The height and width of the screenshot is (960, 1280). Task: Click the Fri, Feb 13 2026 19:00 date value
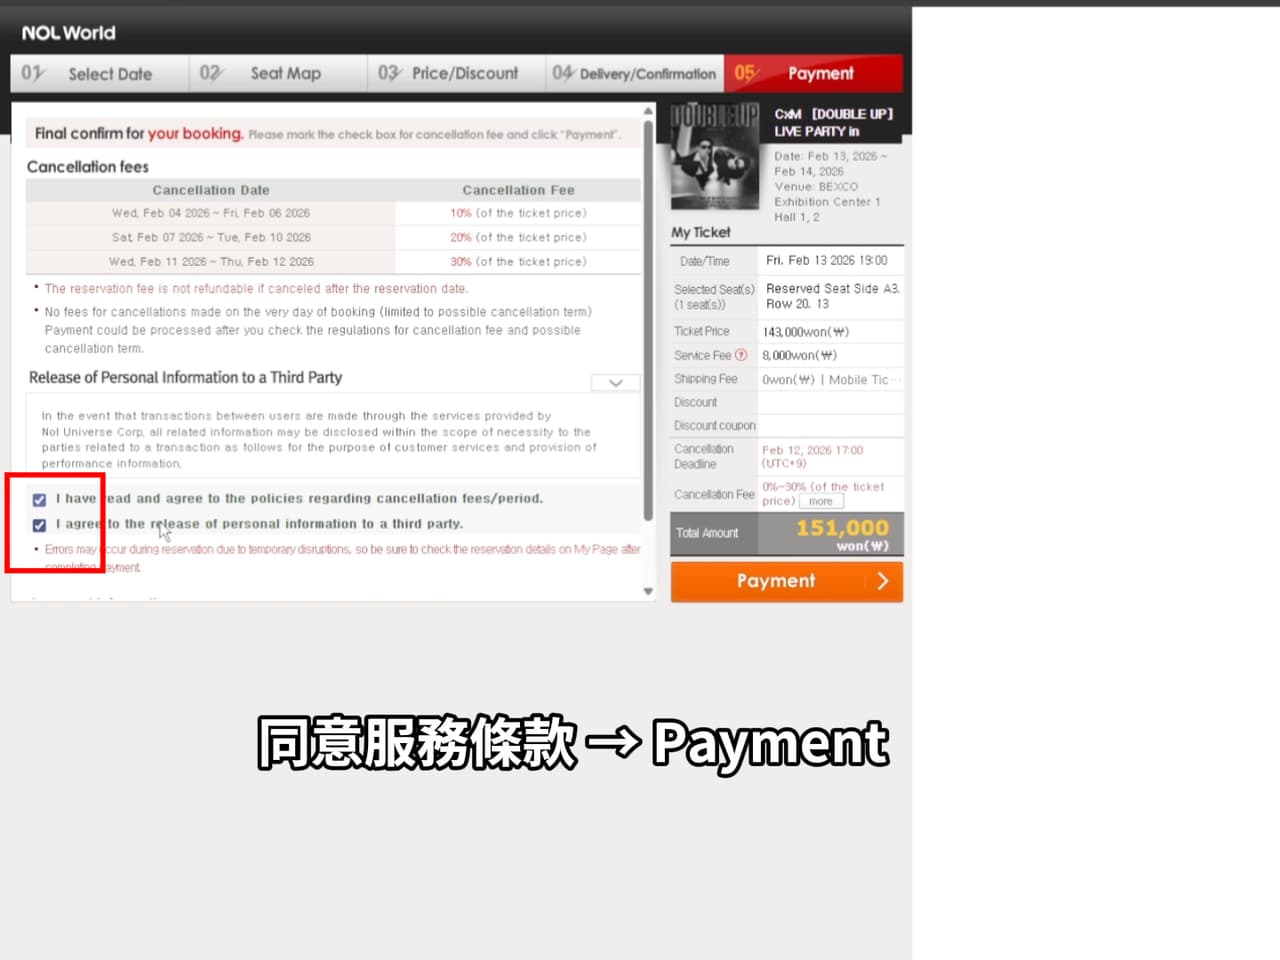click(827, 260)
